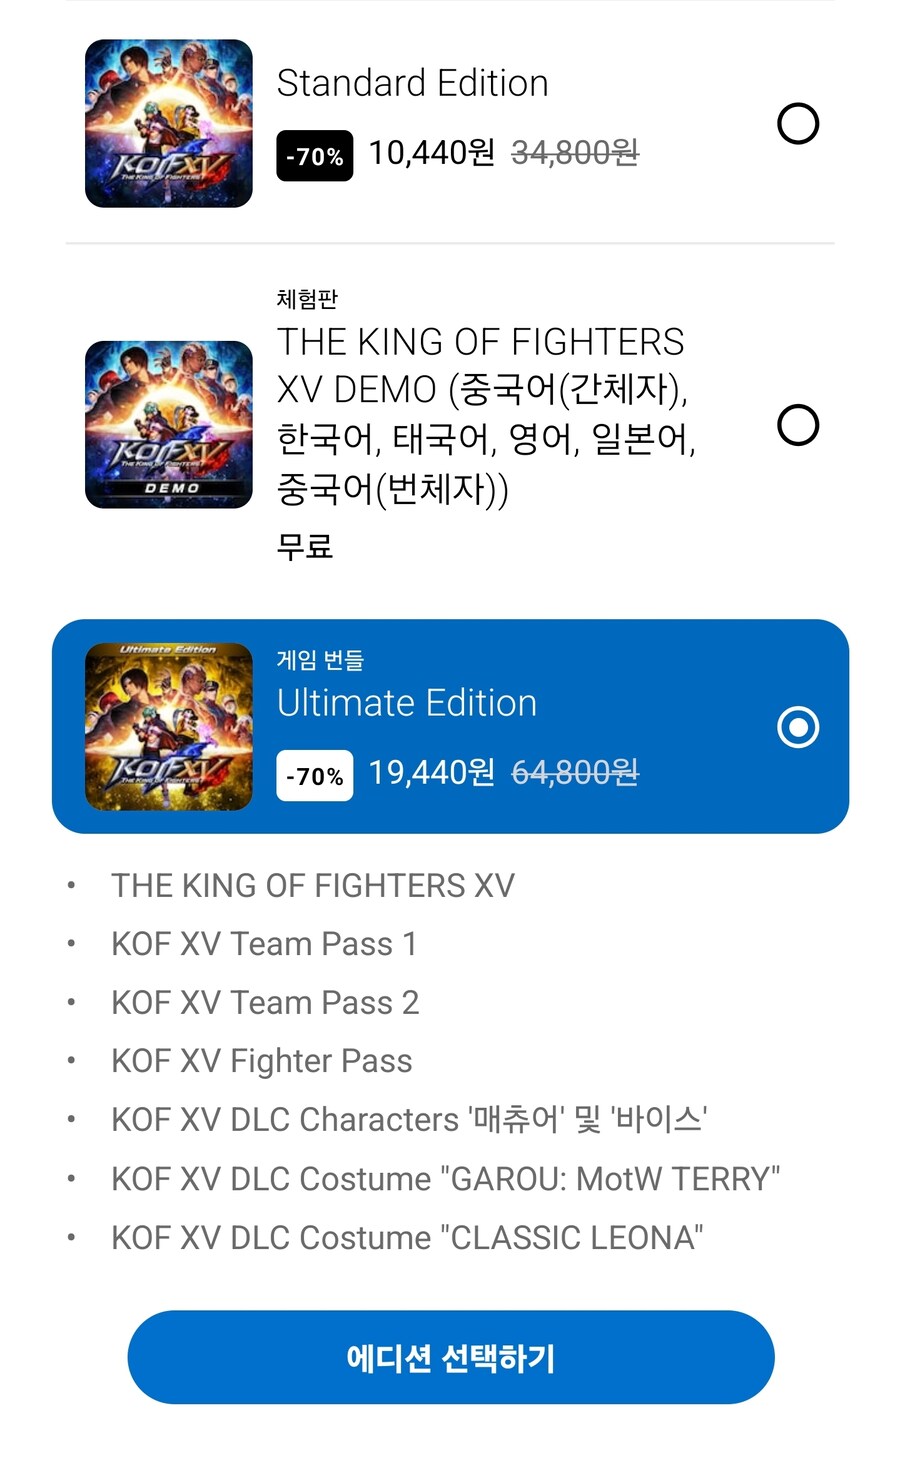The width and height of the screenshot is (900, 1463).
Task: Click the Ultimate Edition cover art
Action: click(168, 726)
